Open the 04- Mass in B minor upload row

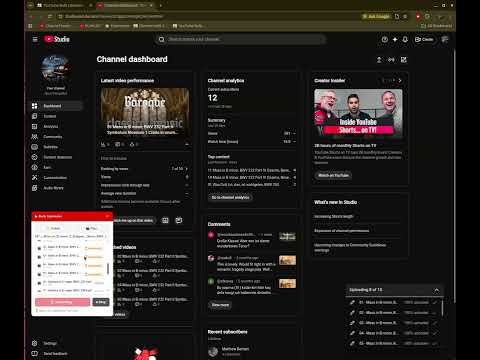pos(393,333)
